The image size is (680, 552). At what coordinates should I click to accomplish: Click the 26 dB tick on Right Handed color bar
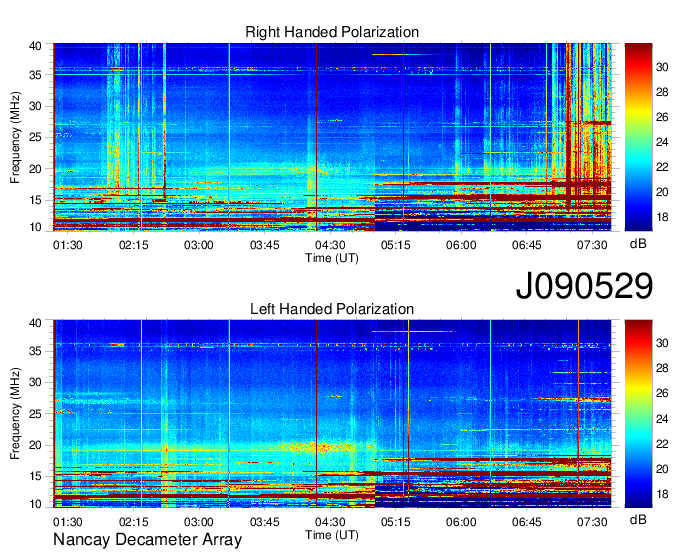coord(662,118)
